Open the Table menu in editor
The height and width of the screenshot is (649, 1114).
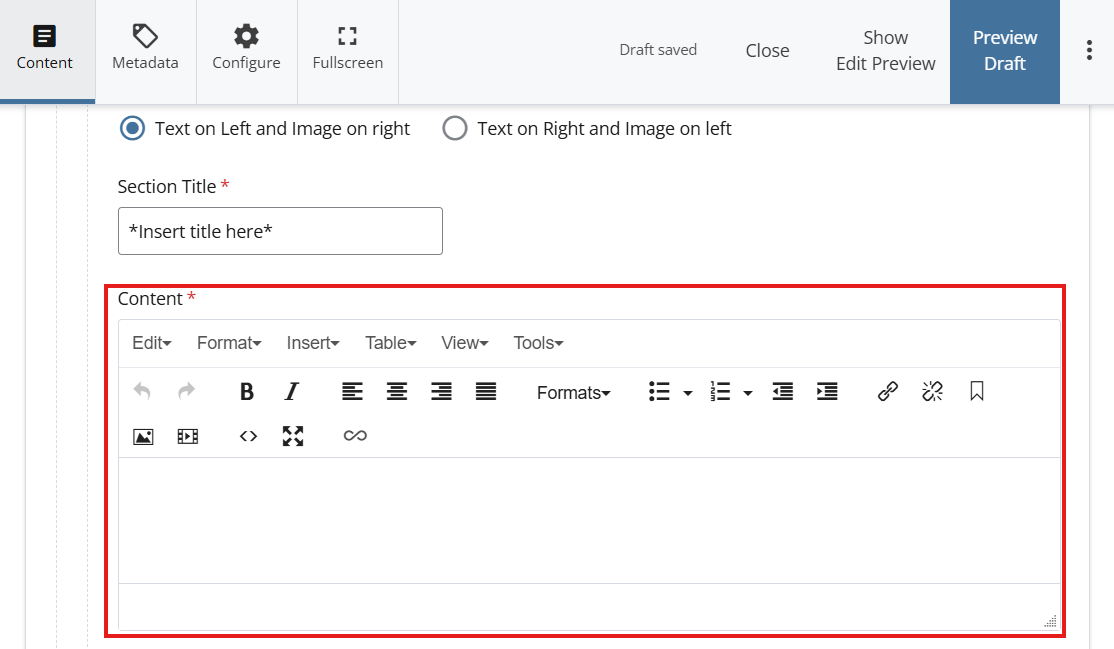pos(390,343)
